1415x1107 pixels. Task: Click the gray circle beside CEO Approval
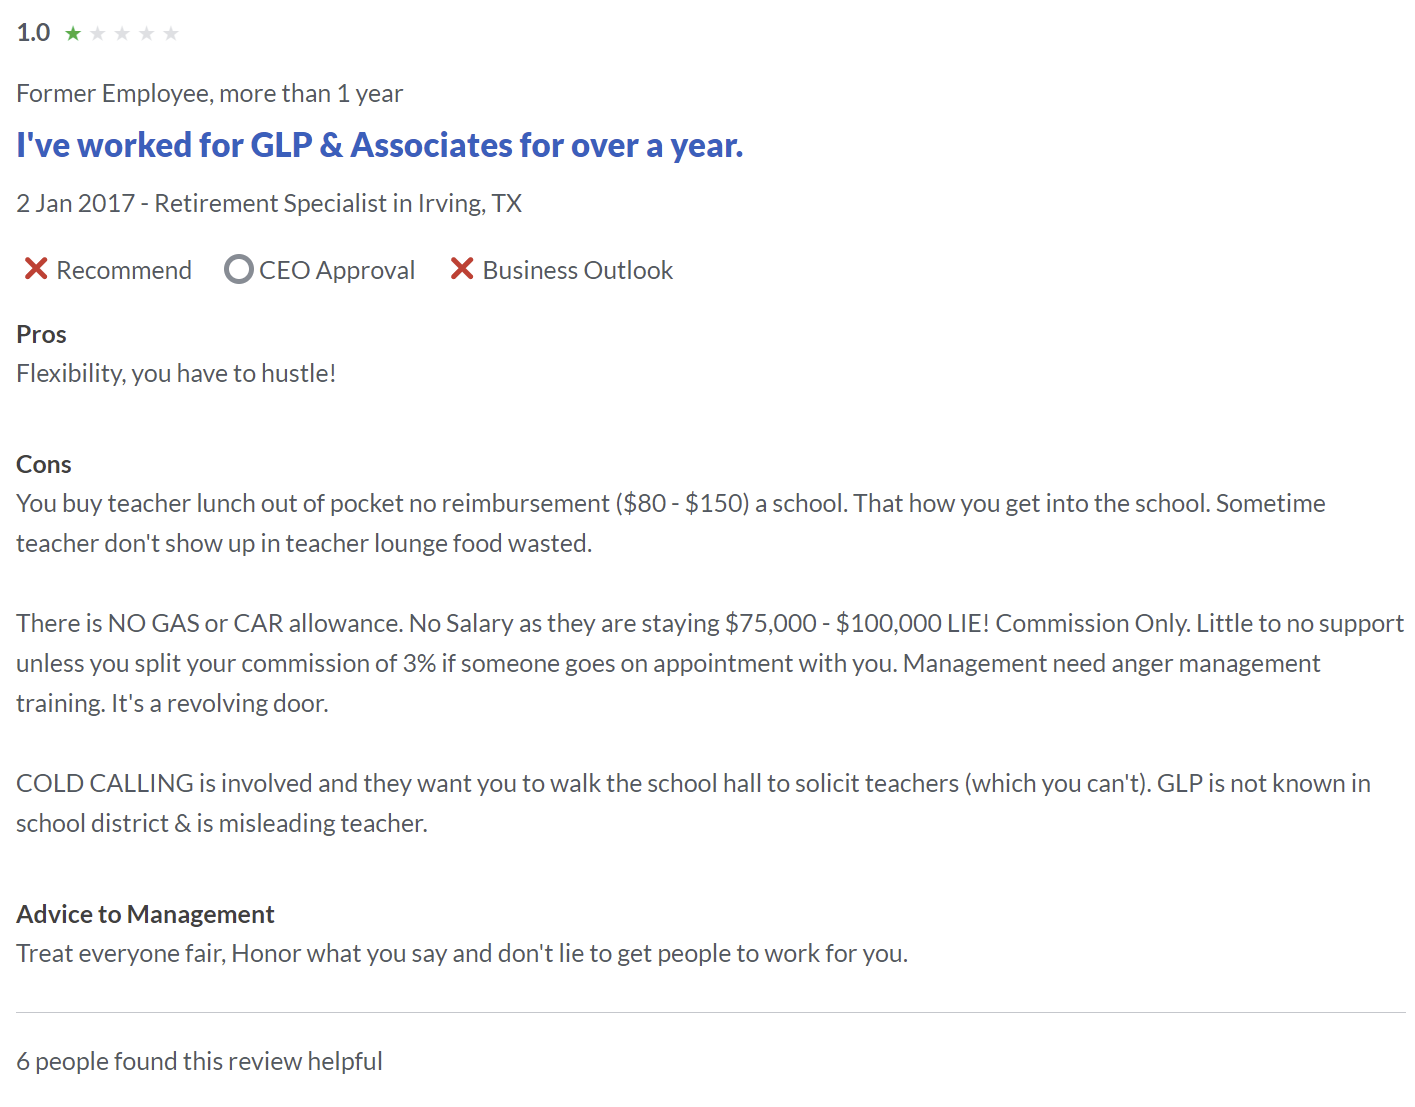(238, 269)
